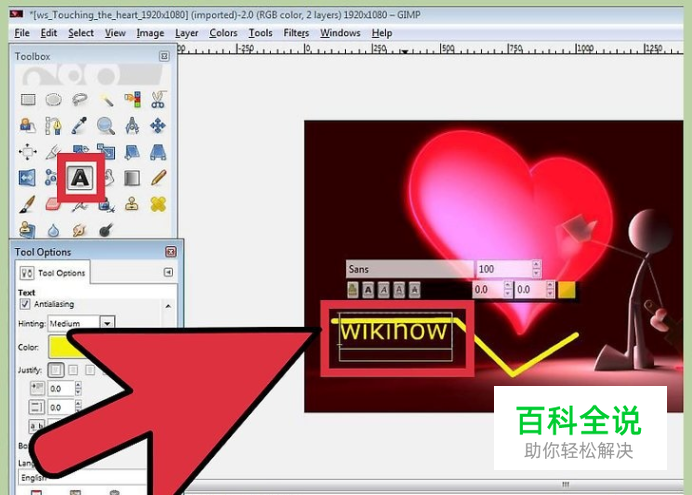
Task: Select the Rectangle Select tool
Action: click(x=28, y=99)
